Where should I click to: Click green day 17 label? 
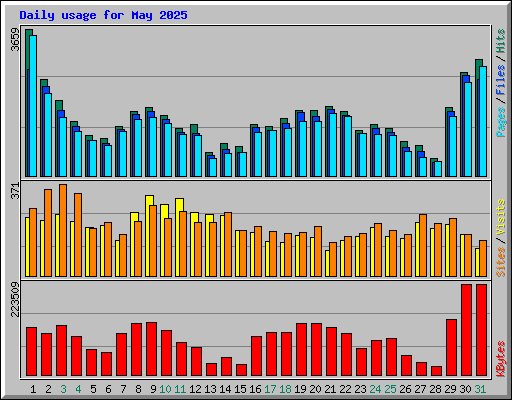270,389
